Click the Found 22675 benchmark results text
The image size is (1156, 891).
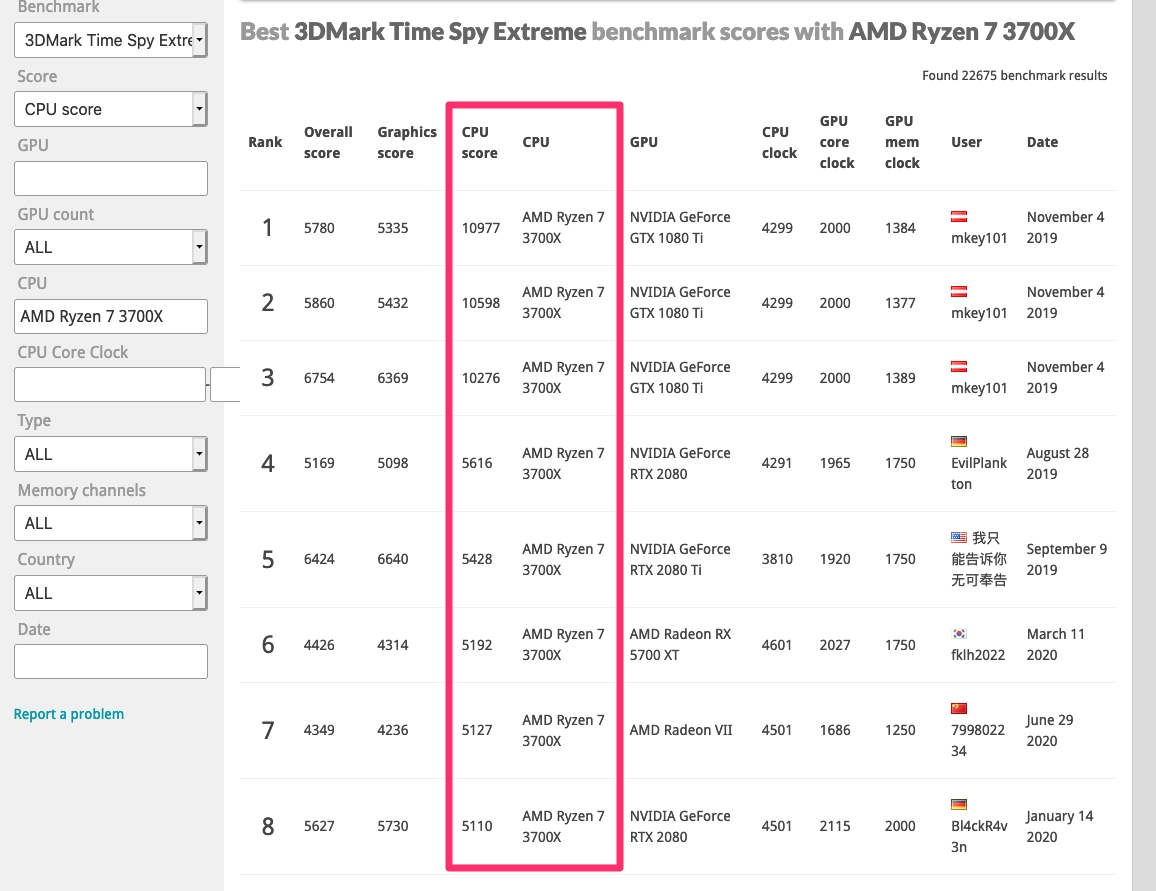[x=1014, y=76]
